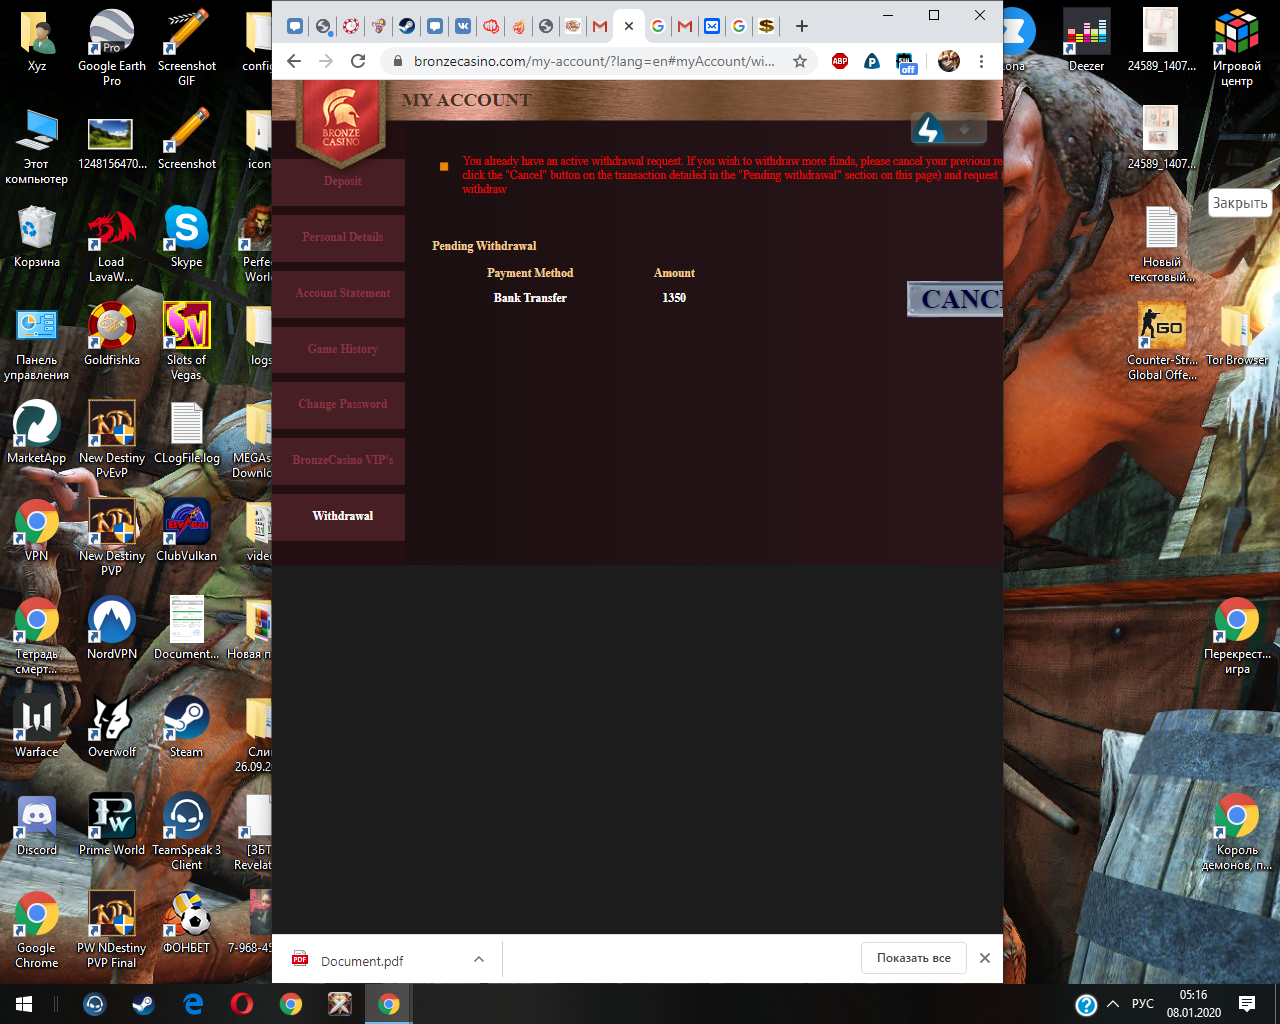Click the Bronze Casino logo
Viewport: 1280px width, 1024px height.
pos(341,126)
